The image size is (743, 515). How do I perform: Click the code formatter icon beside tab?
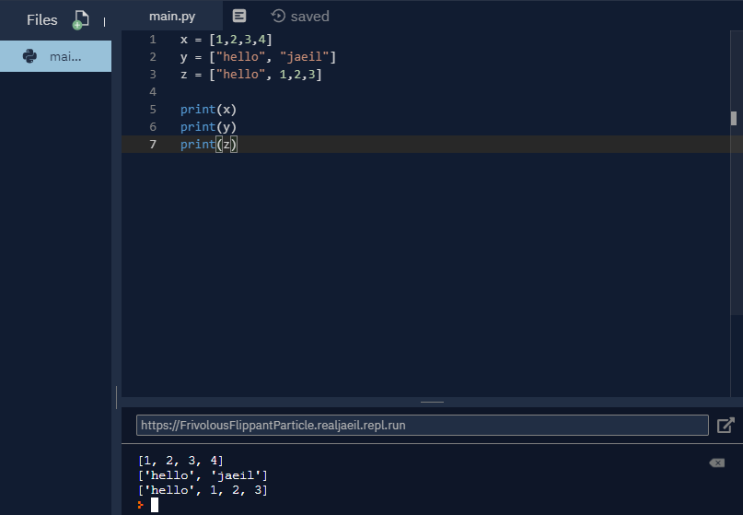pyautogui.click(x=239, y=16)
